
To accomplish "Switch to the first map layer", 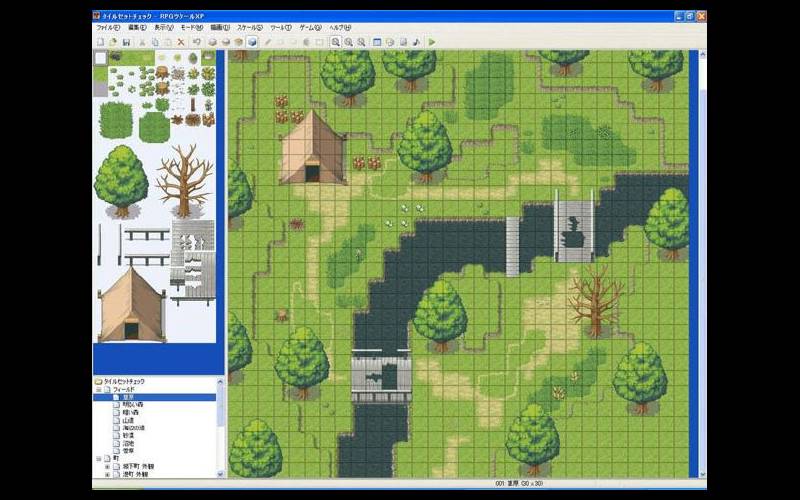I will (213, 42).
